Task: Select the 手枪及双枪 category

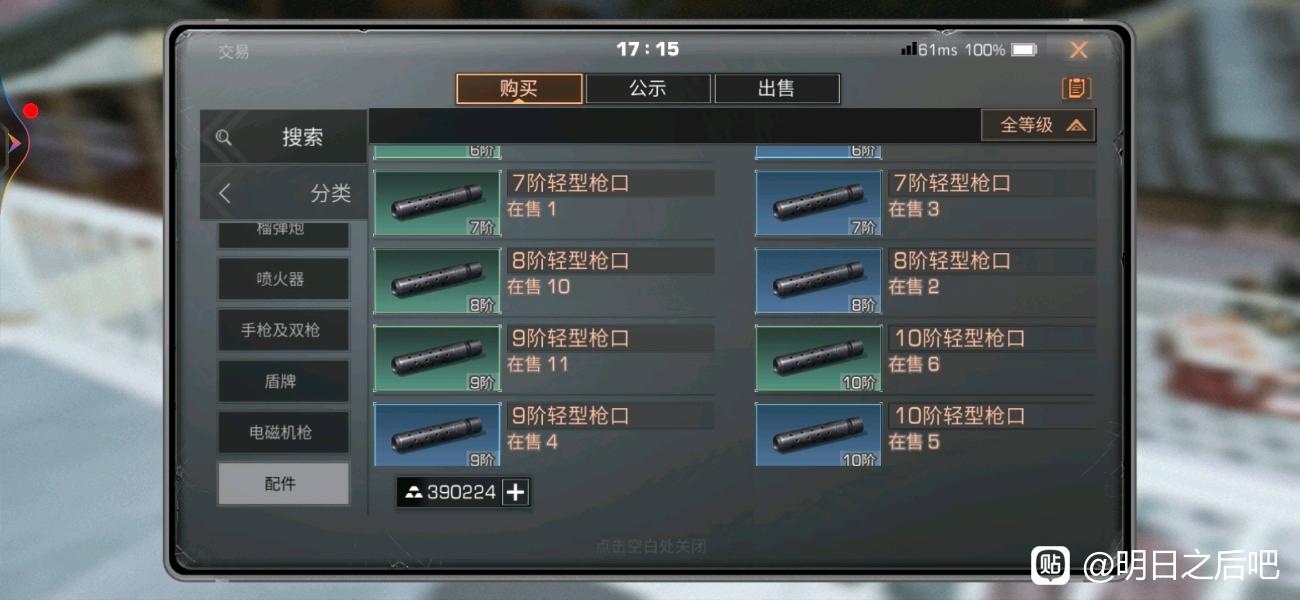Action: click(x=284, y=330)
